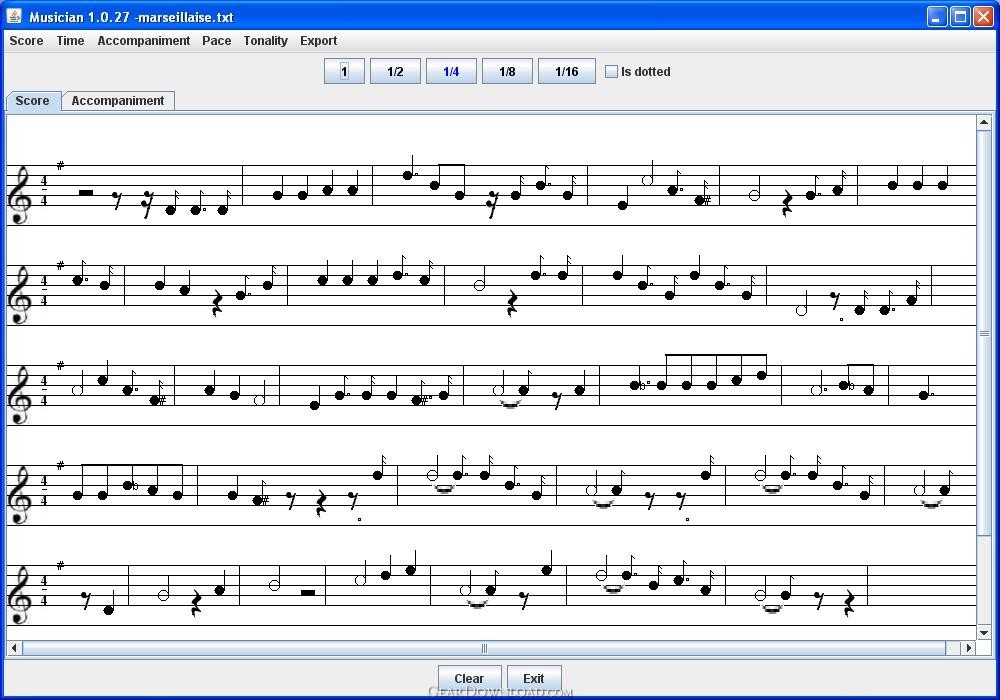The width and height of the screenshot is (1000, 700).
Task: Switch to the Accompaniment tab
Action: (118, 101)
